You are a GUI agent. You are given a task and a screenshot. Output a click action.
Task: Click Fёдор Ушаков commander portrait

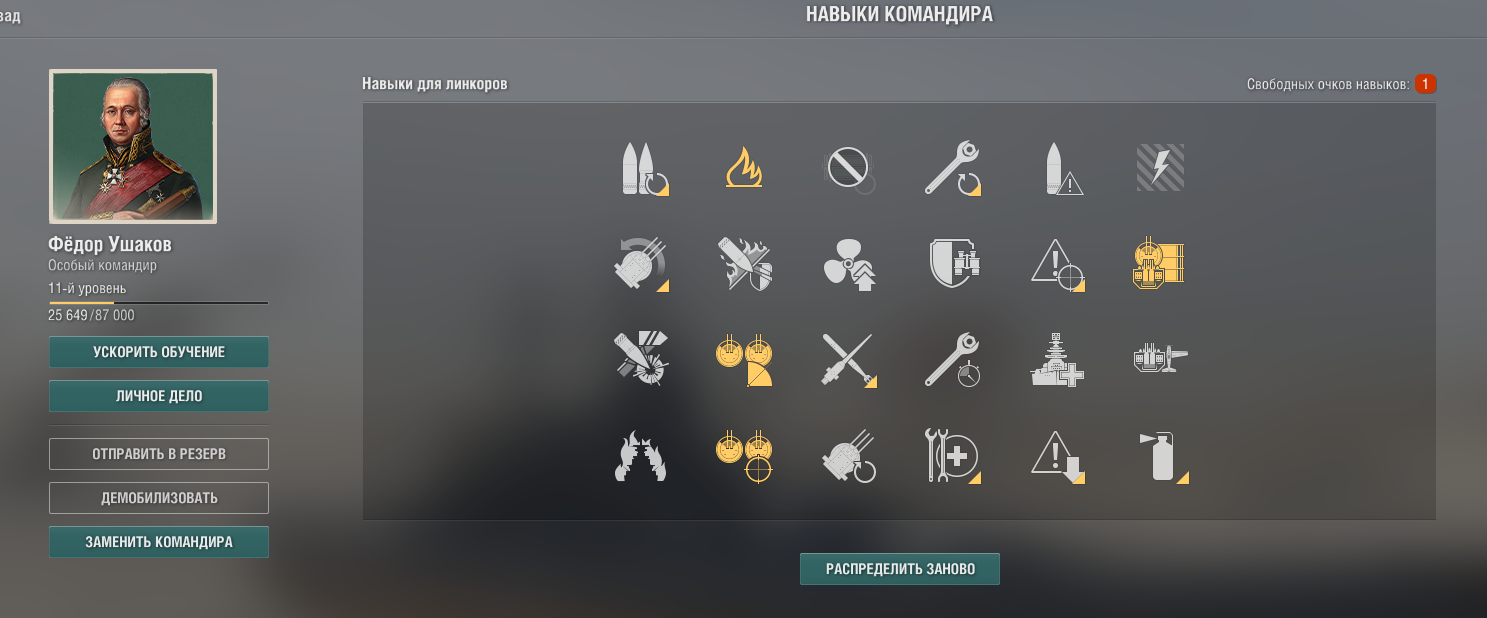tap(133, 146)
